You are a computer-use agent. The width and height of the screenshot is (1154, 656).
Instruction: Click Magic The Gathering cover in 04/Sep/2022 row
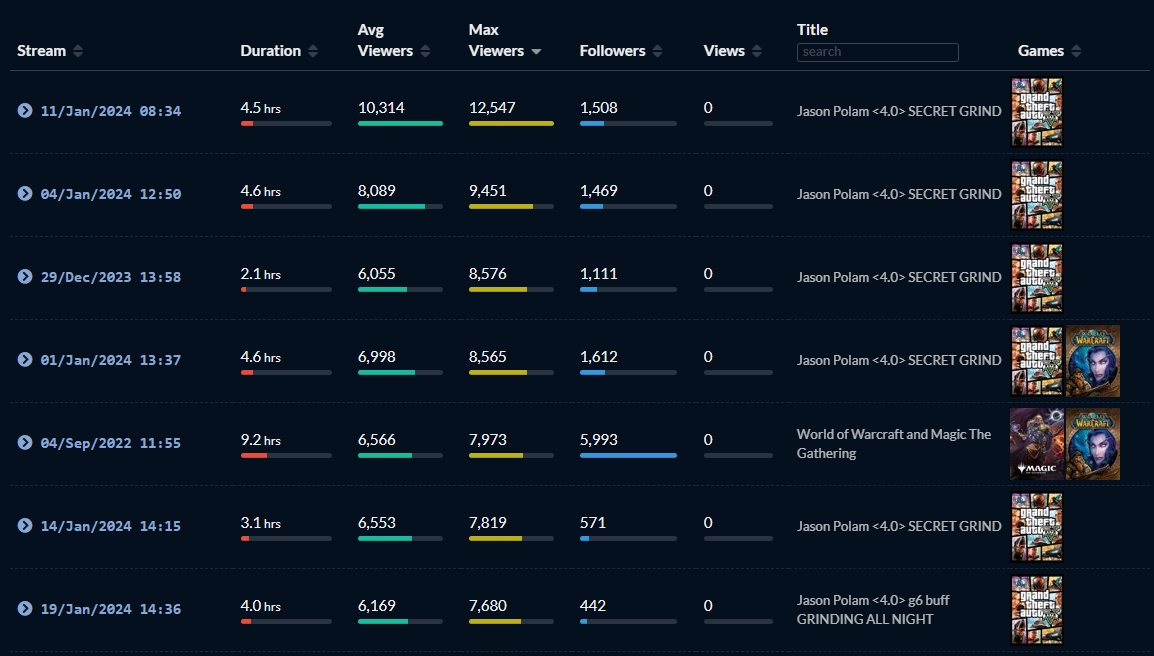1037,444
